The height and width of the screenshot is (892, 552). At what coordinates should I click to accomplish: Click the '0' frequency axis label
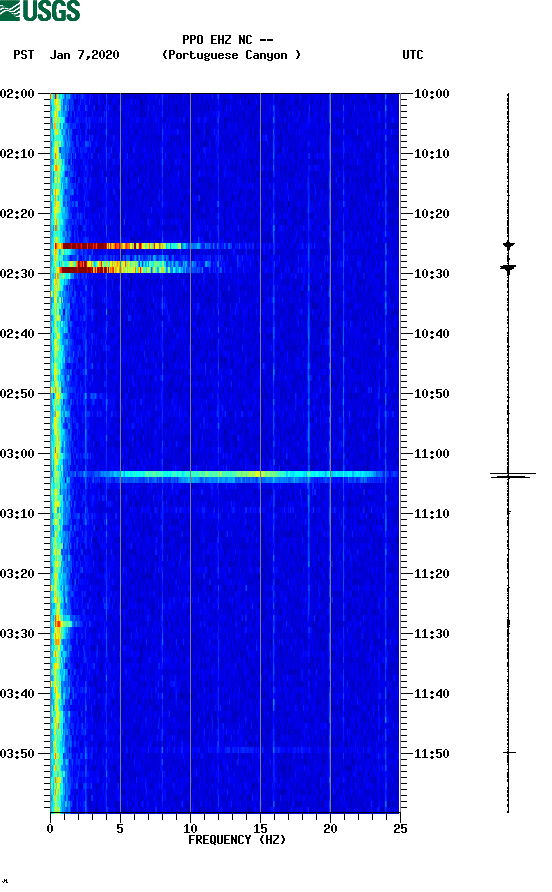coord(50,828)
